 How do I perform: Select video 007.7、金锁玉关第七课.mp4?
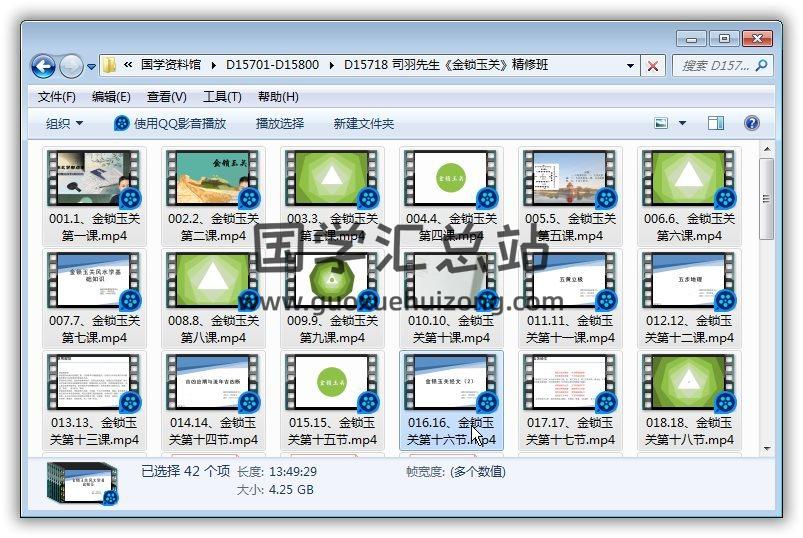coord(94,298)
